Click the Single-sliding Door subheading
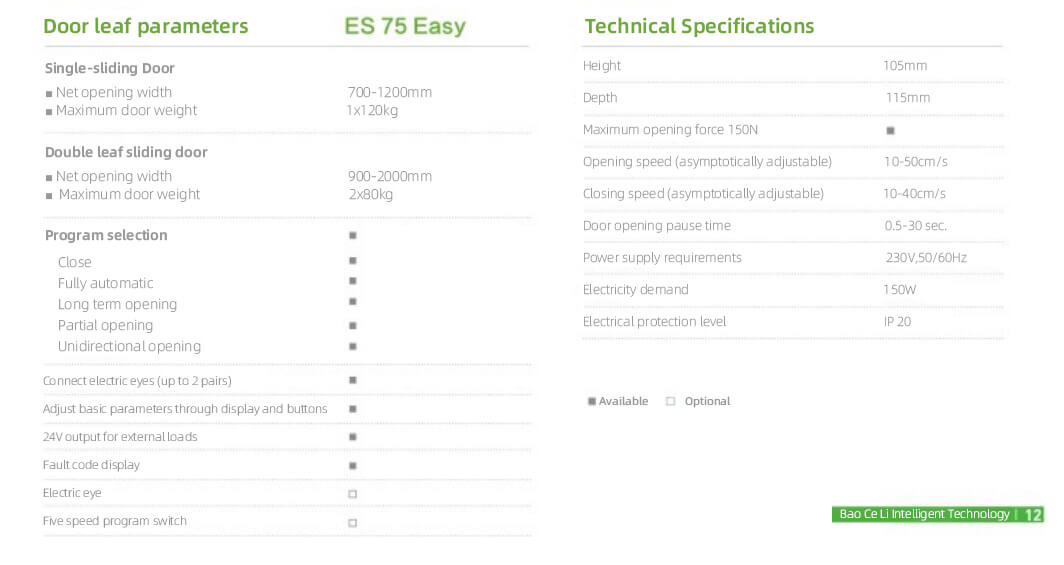The height and width of the screenshot is (565, 1064). point(110,68)
